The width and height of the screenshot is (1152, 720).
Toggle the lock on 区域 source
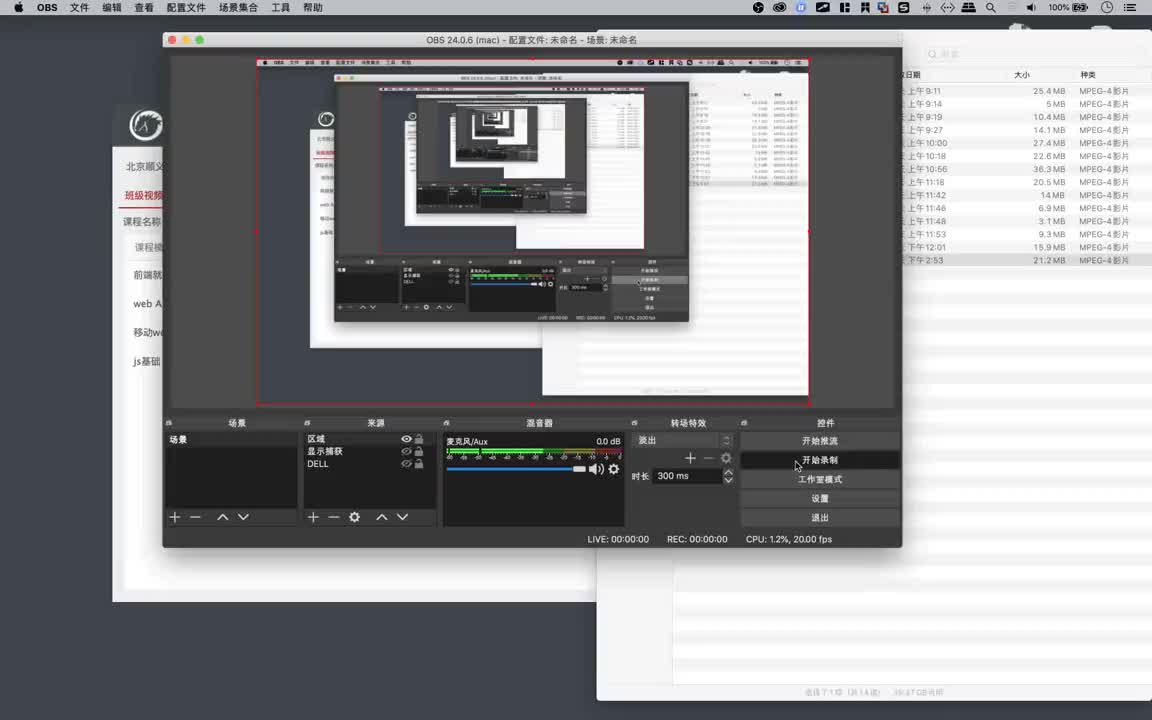click(419, 439)
